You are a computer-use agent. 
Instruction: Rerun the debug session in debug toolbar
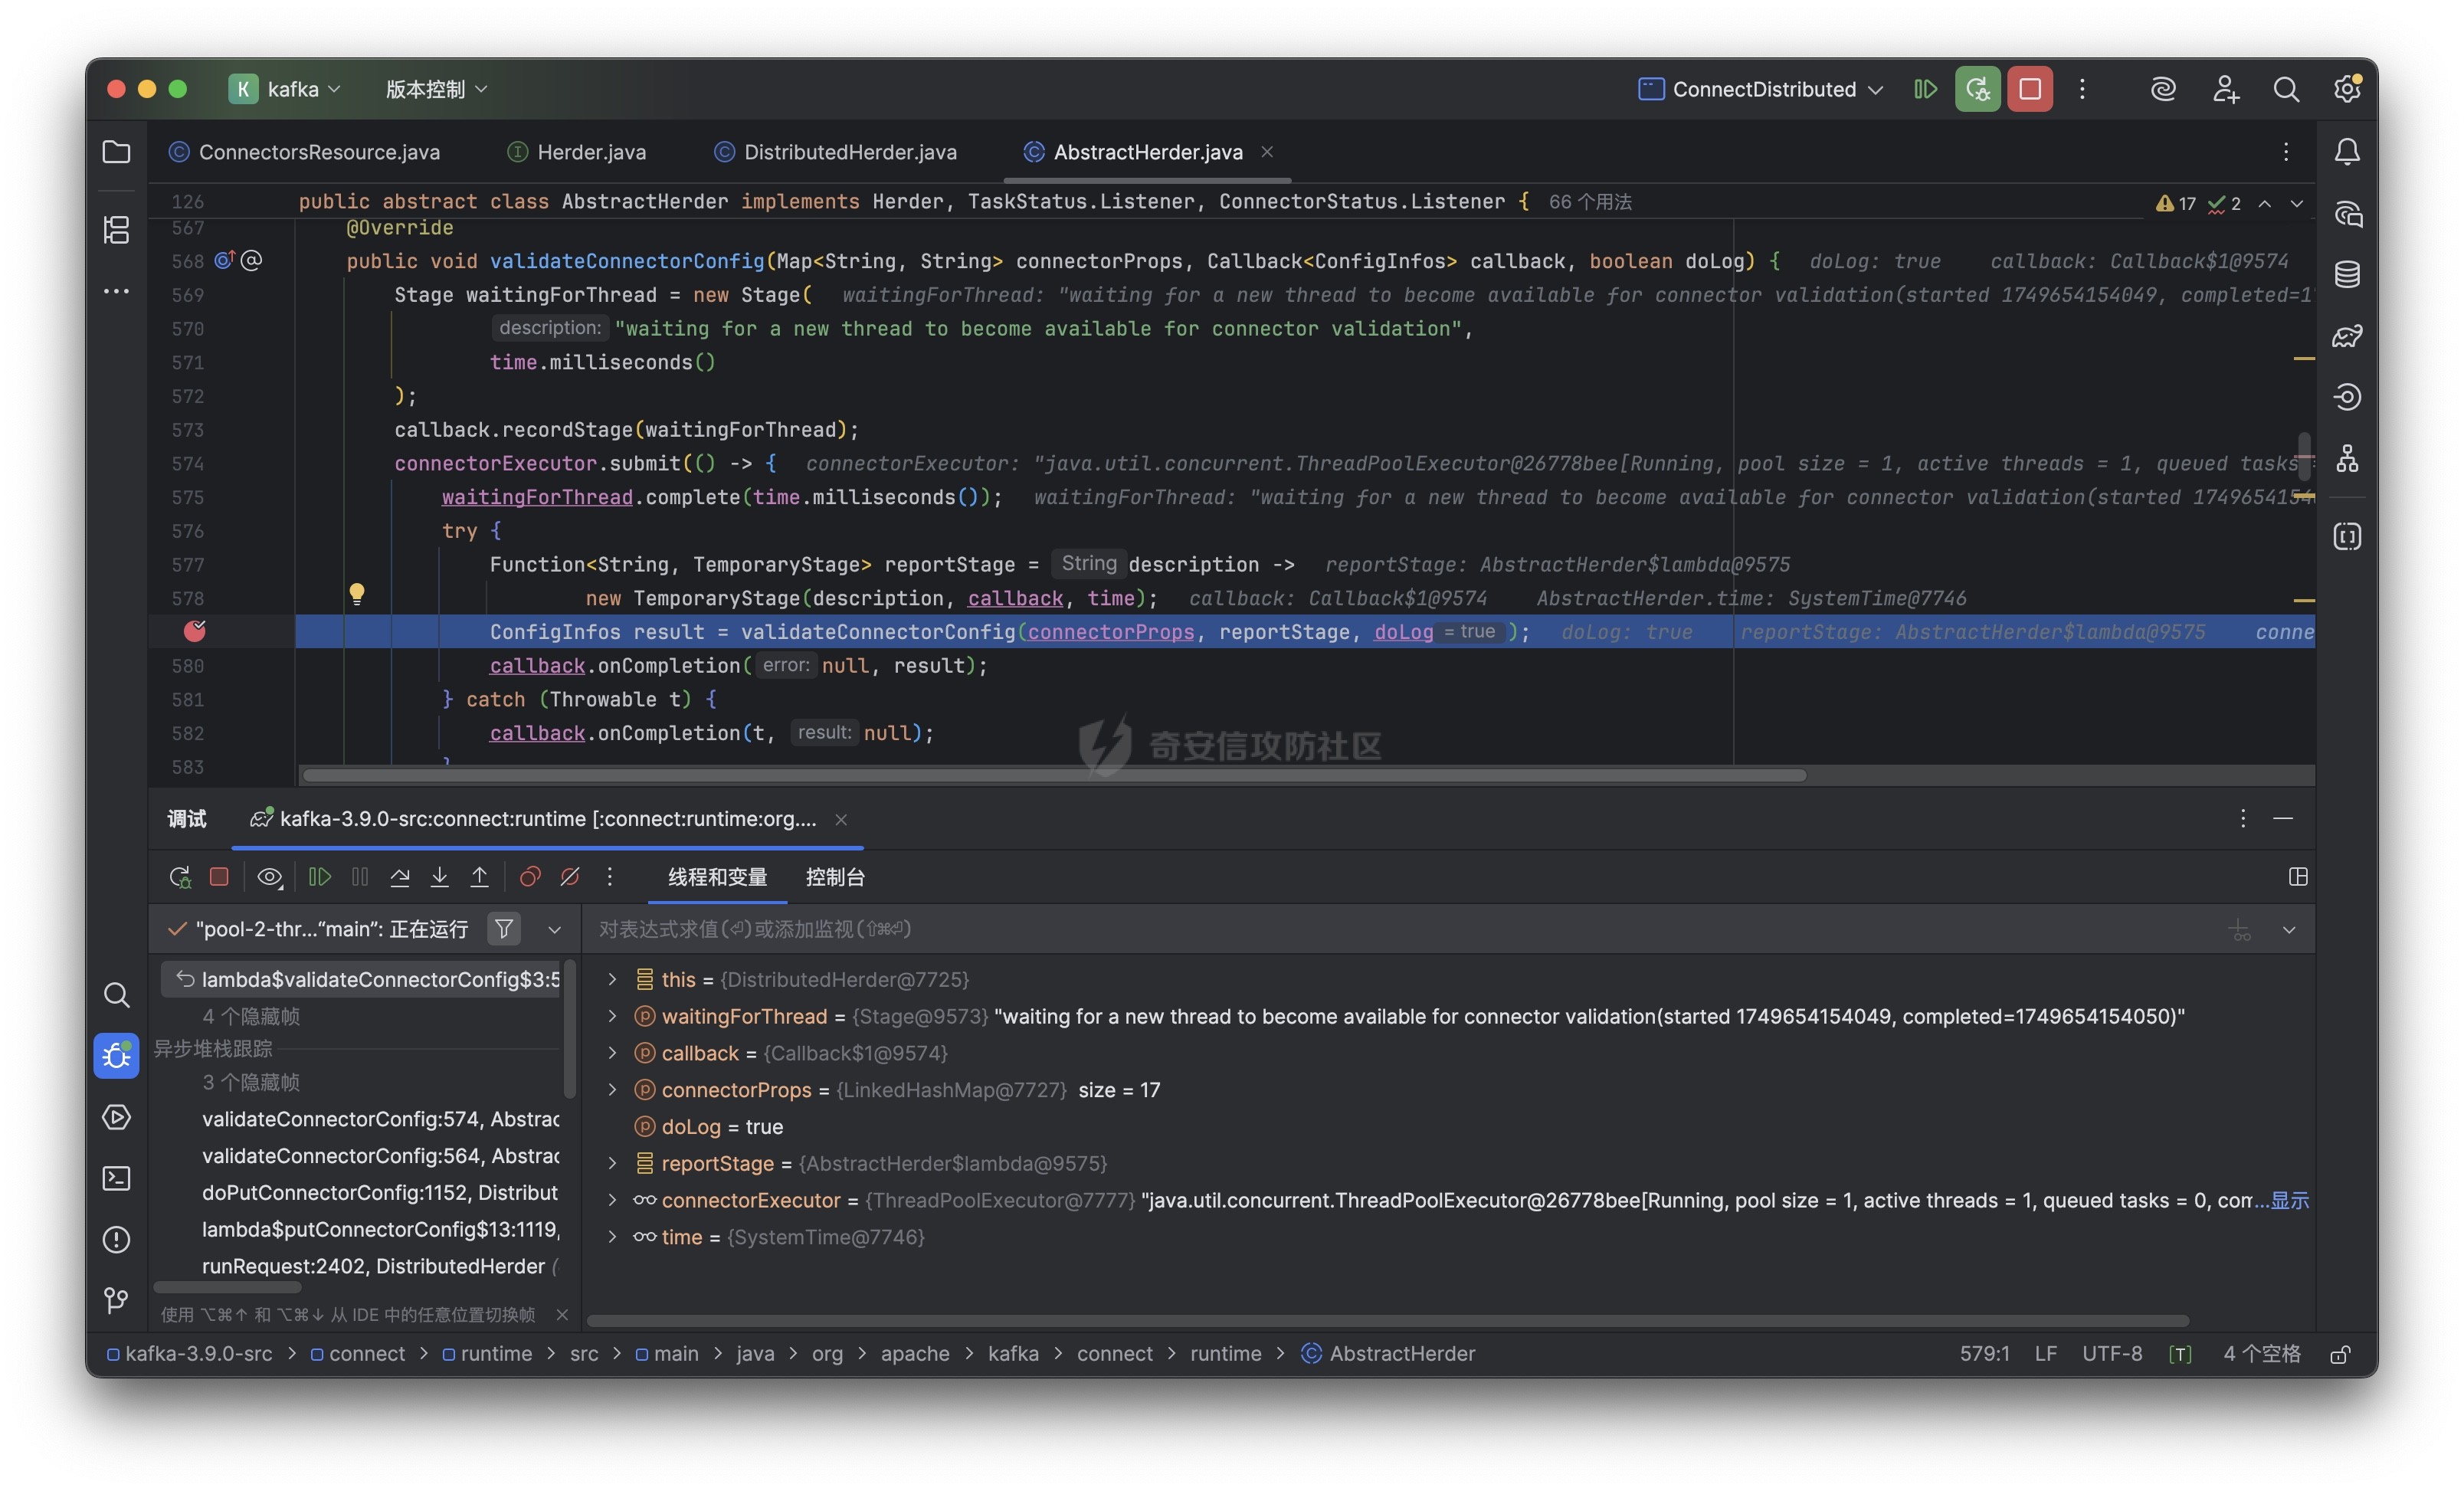point(180,877)
